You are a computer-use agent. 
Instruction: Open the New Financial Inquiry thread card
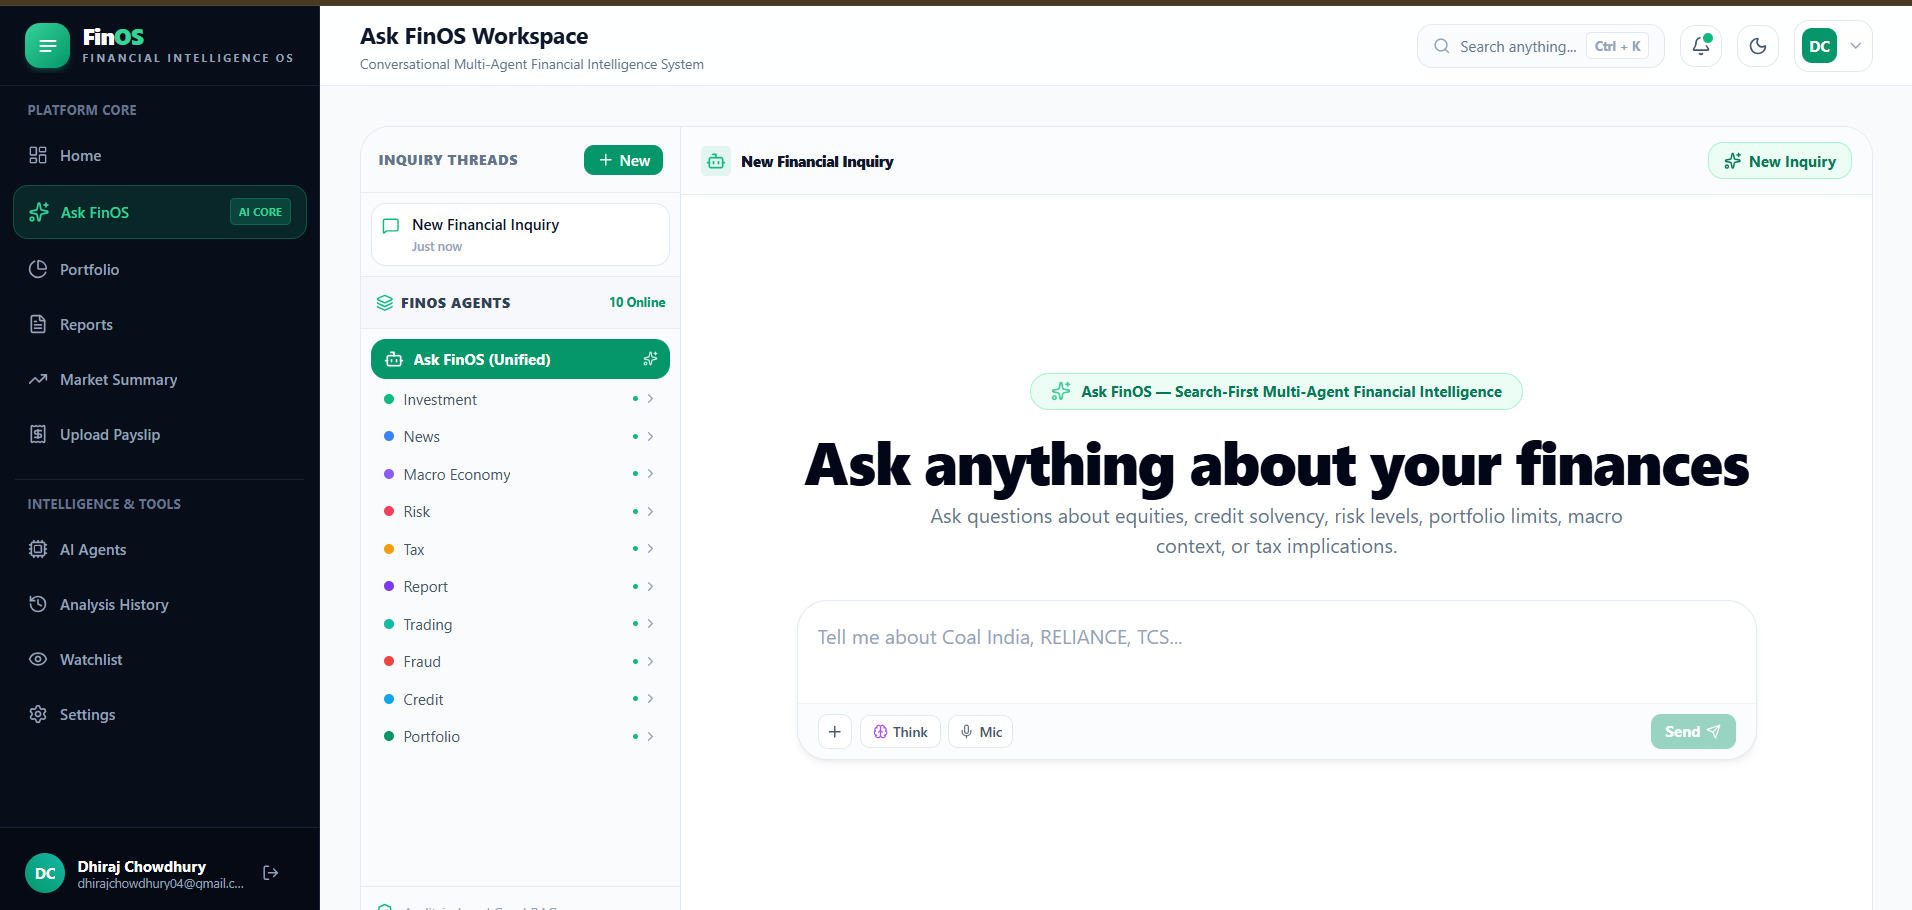click(x=520, y=235)
